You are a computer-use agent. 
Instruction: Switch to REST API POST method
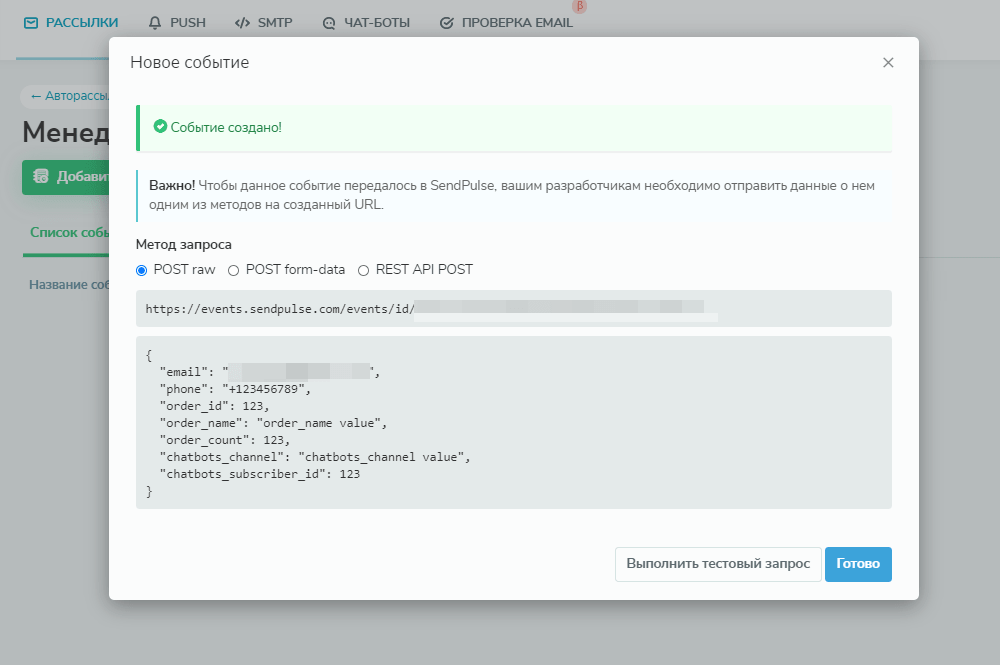[x=364, y=270]
